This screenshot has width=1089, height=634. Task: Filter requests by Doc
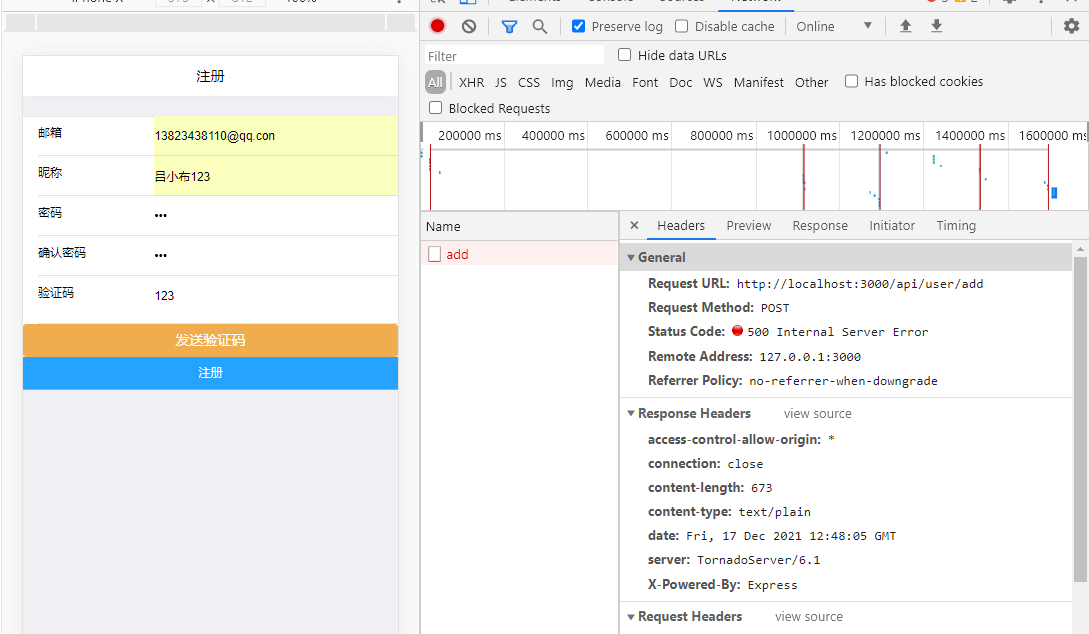[x=681, y=83]
